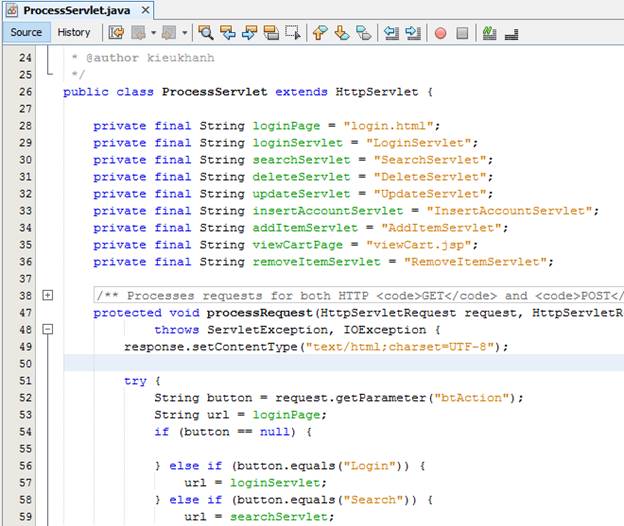Open the Forward history dropdown arrow
The image size is (624, 526).
point(184,33)
